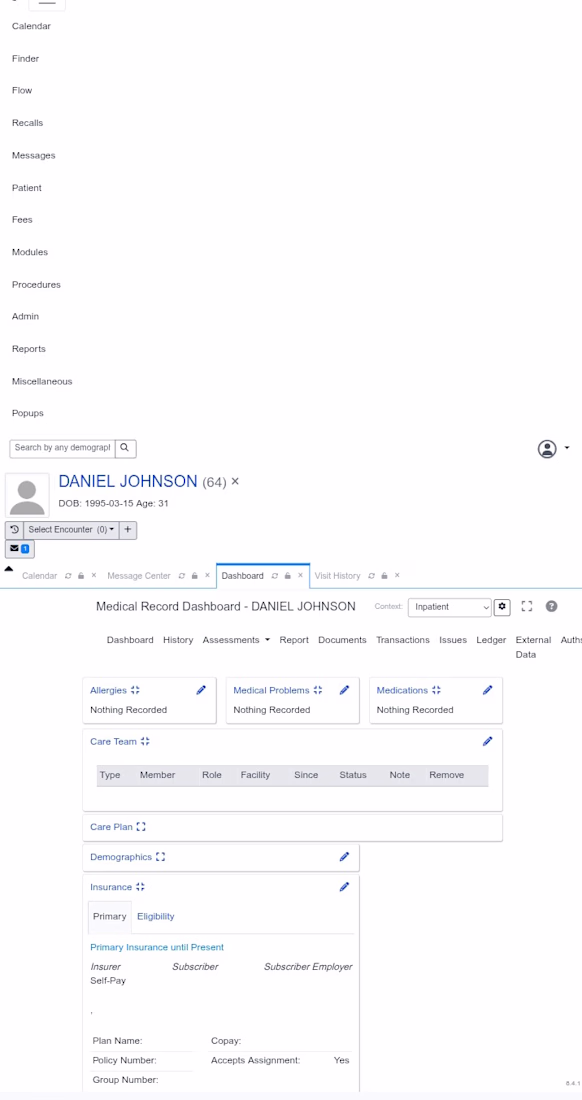Close the Visit History tab
Viewport: 582px width, 1100px height.
click(x=397, y=575)
